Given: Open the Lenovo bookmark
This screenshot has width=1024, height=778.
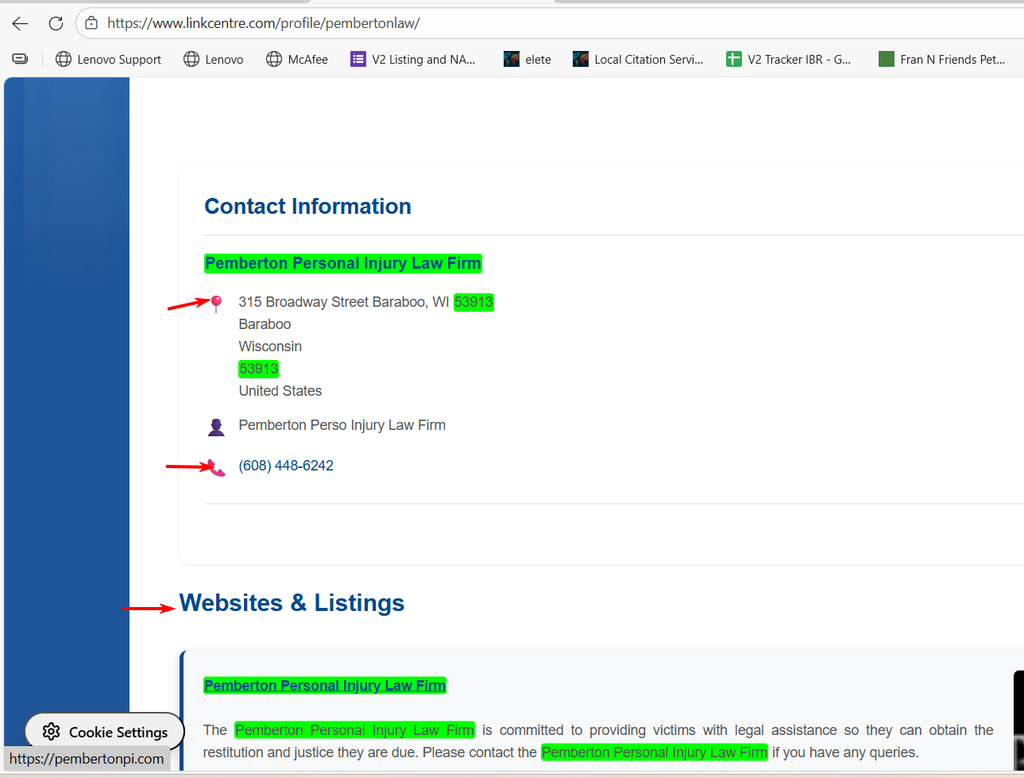Looking at the screenshot, I should [x=214, y=59].
